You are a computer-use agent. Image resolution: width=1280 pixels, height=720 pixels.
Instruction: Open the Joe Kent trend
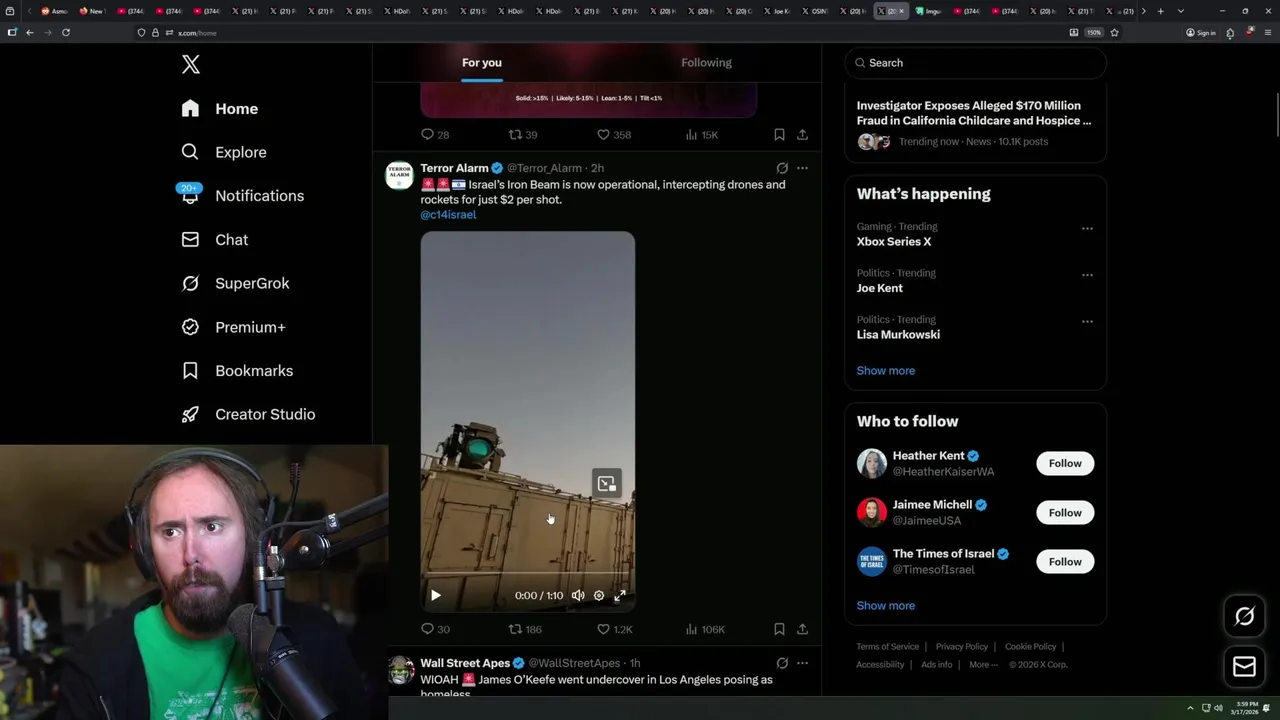[x=880, y=288]
